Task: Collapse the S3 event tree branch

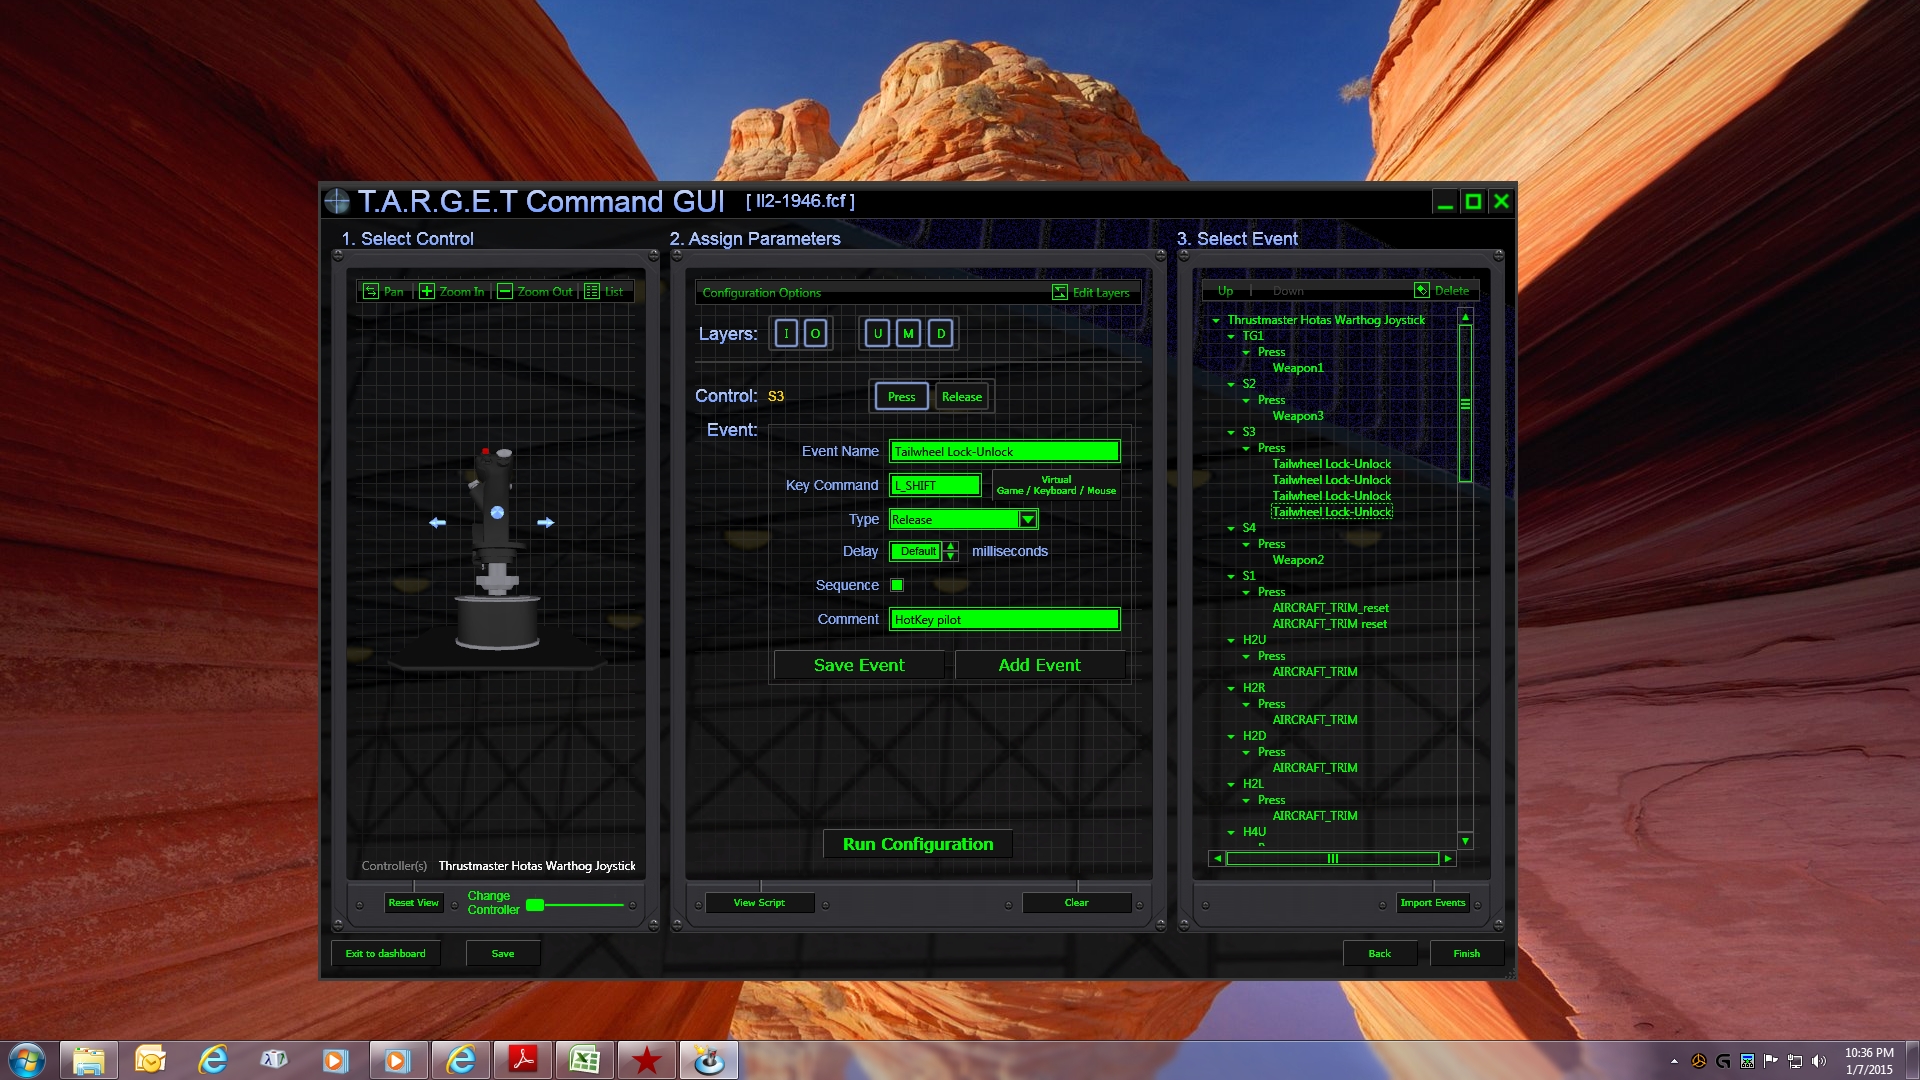Action: [x=1230, y=432]
